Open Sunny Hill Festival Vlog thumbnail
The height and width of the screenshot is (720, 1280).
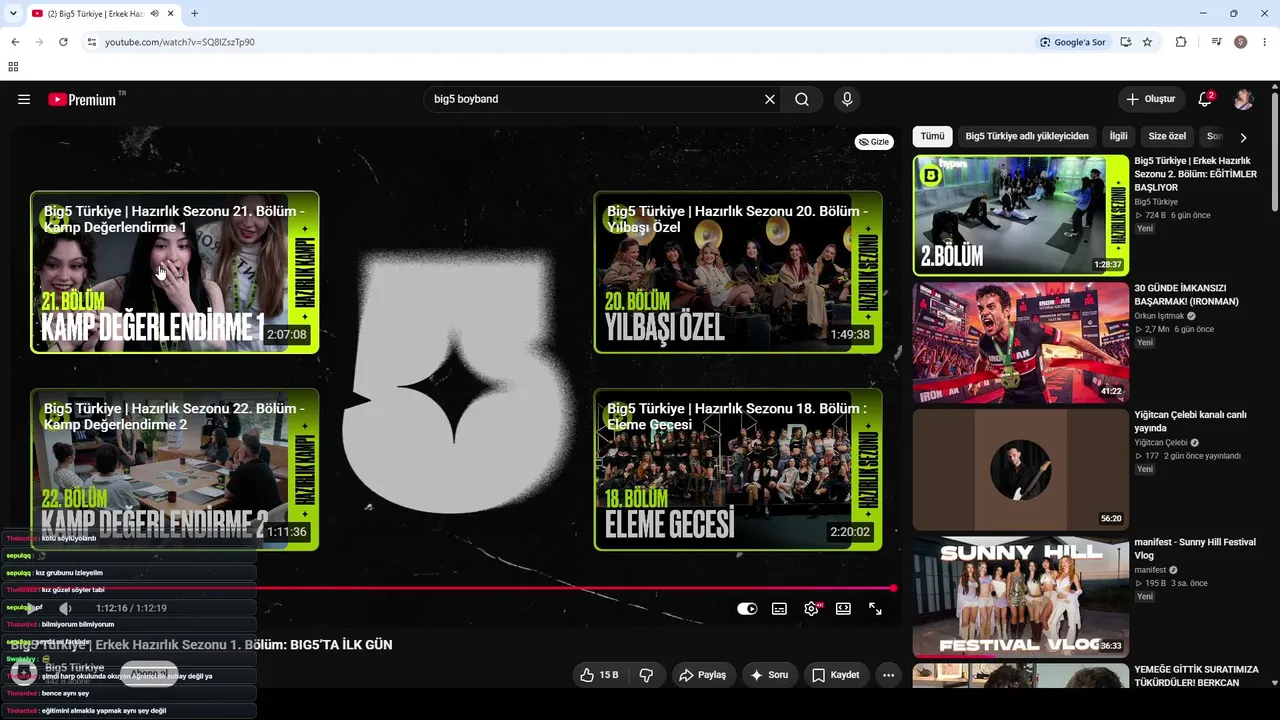point(1021,596)
